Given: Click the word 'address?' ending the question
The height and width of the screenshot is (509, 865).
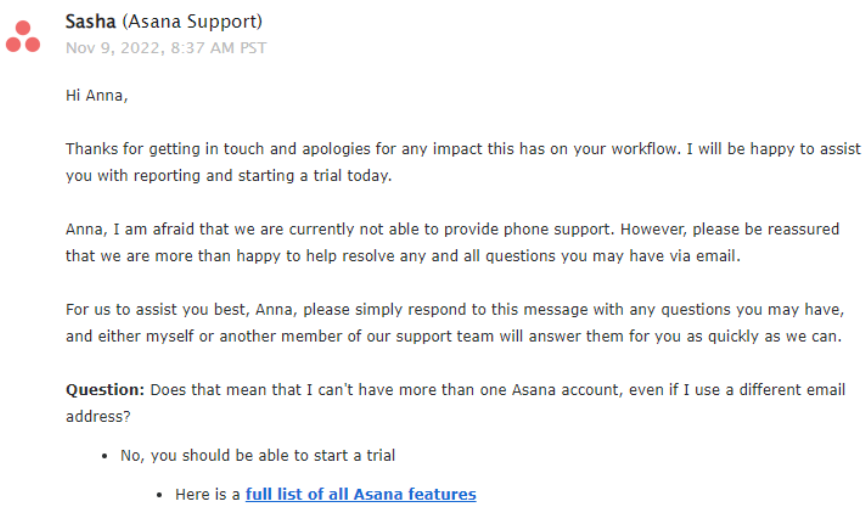Looking at the screenshot, I should [98, 416].
